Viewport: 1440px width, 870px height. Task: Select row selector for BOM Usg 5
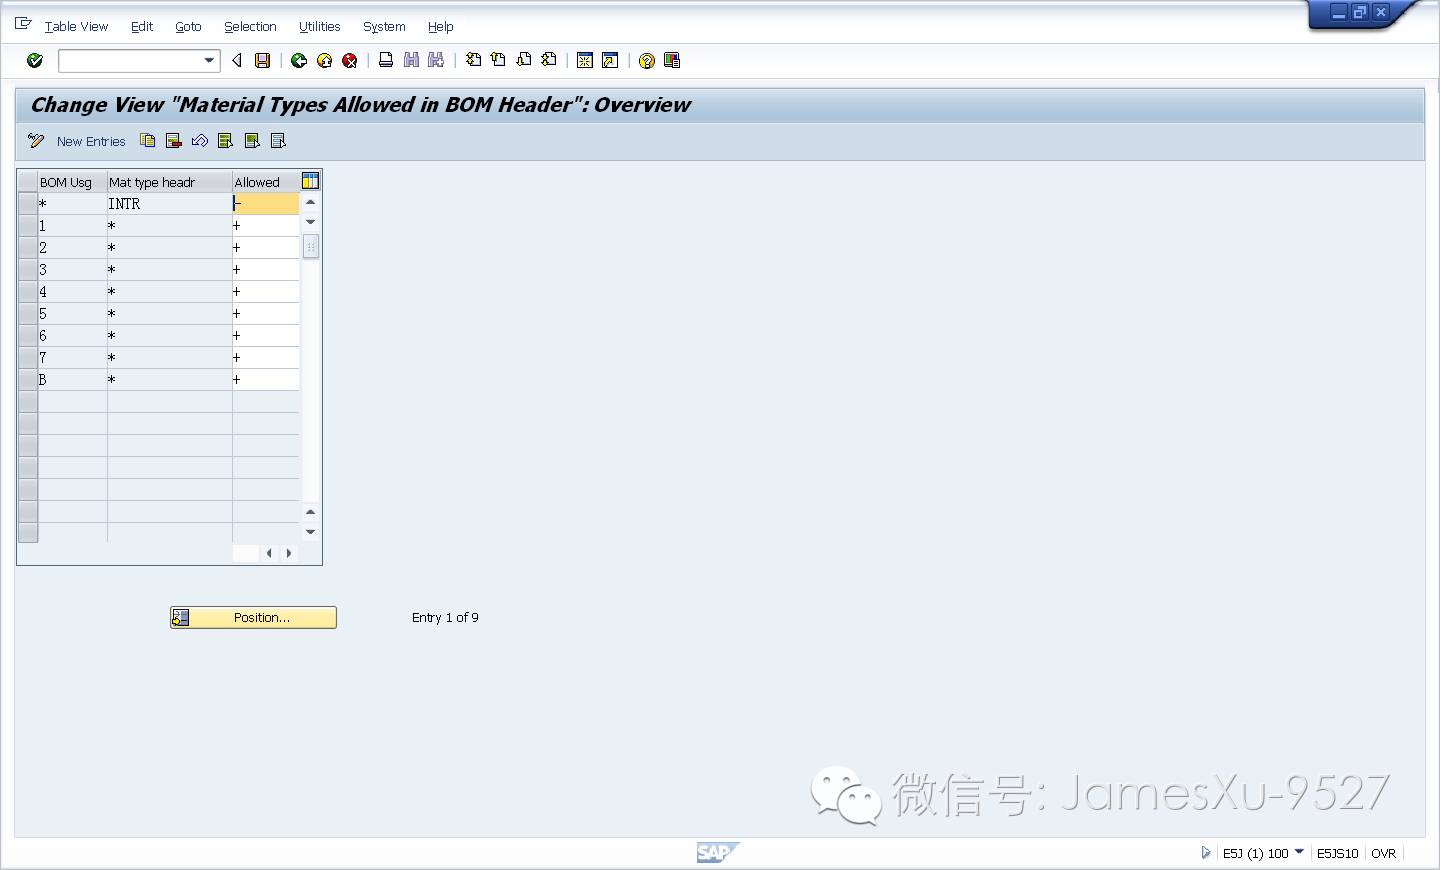pos(28,314)
